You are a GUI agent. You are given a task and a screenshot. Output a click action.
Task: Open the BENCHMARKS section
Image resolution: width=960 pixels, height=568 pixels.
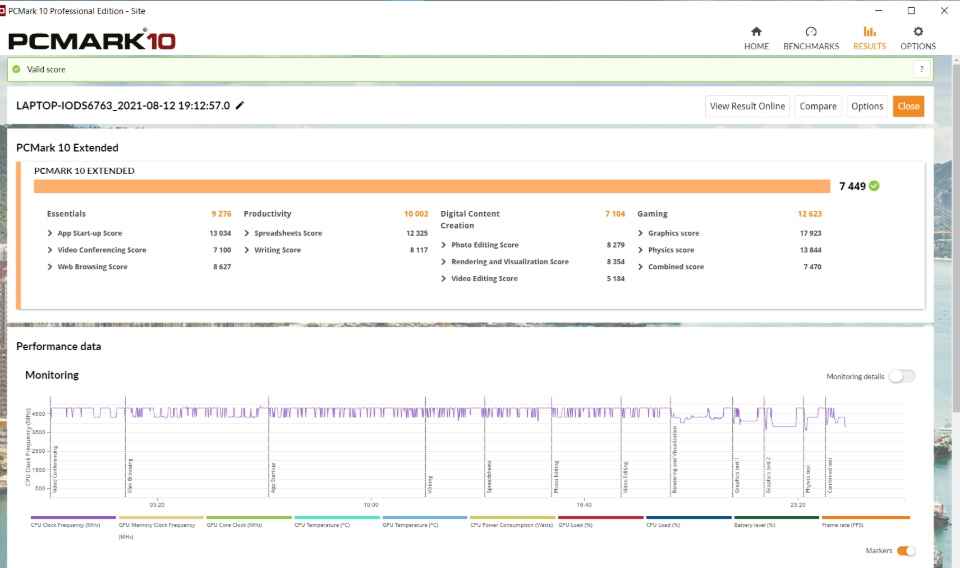tap(811, 38)
